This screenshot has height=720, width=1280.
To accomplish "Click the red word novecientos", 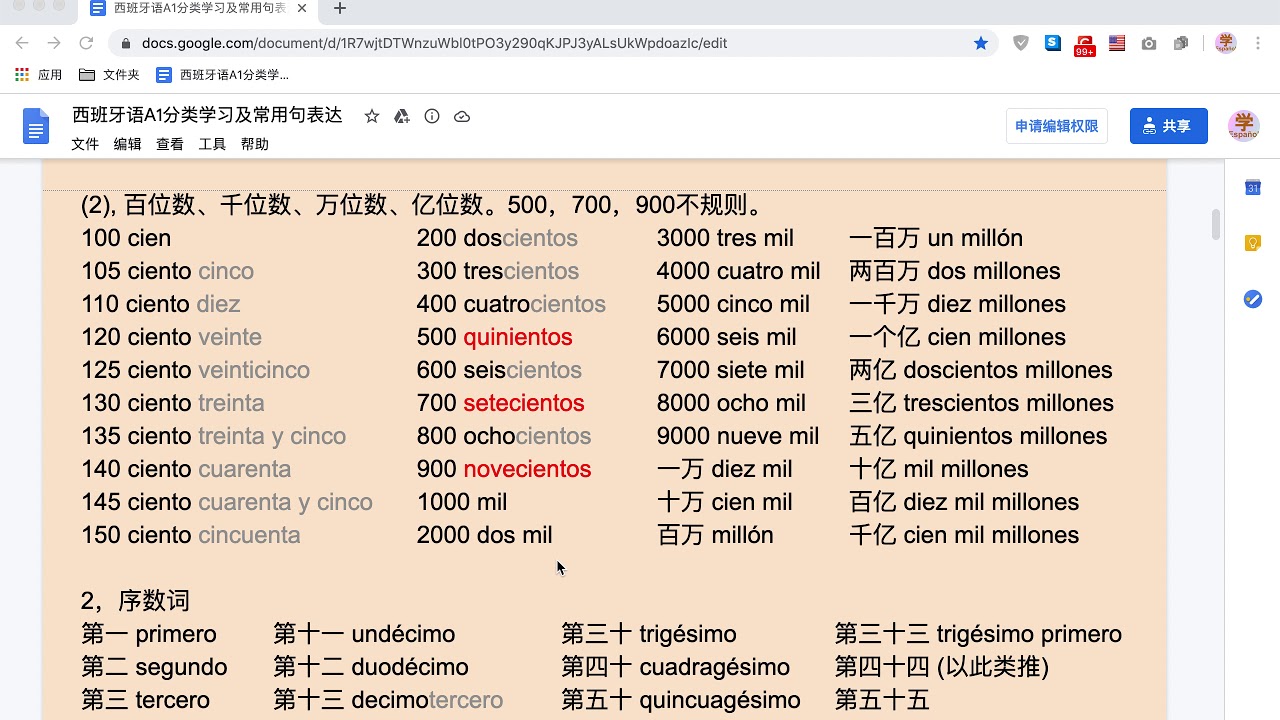I will tap(527, 469).
